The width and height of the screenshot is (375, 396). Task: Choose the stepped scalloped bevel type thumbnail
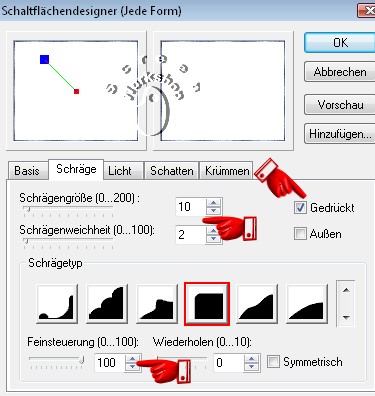coord(107,304)
